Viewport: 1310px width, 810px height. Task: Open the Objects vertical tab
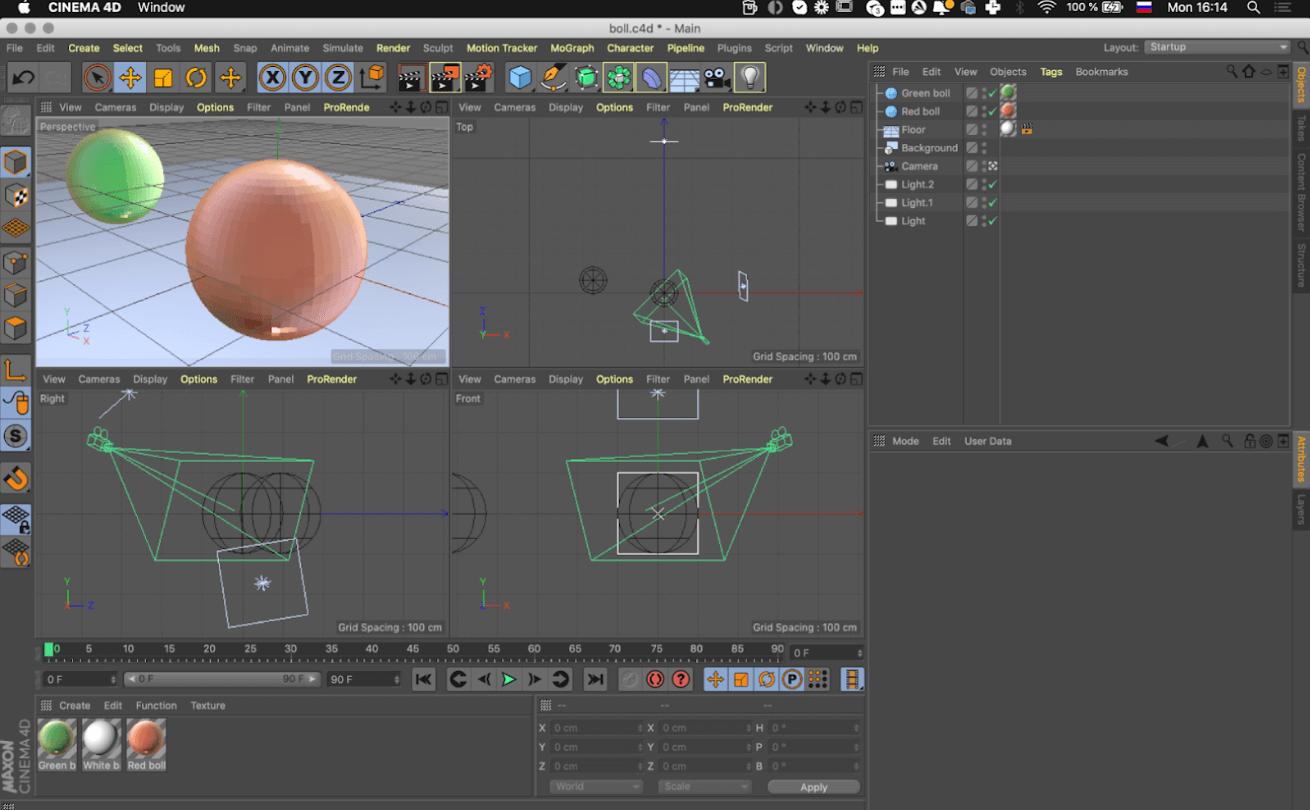point(1301,85)
